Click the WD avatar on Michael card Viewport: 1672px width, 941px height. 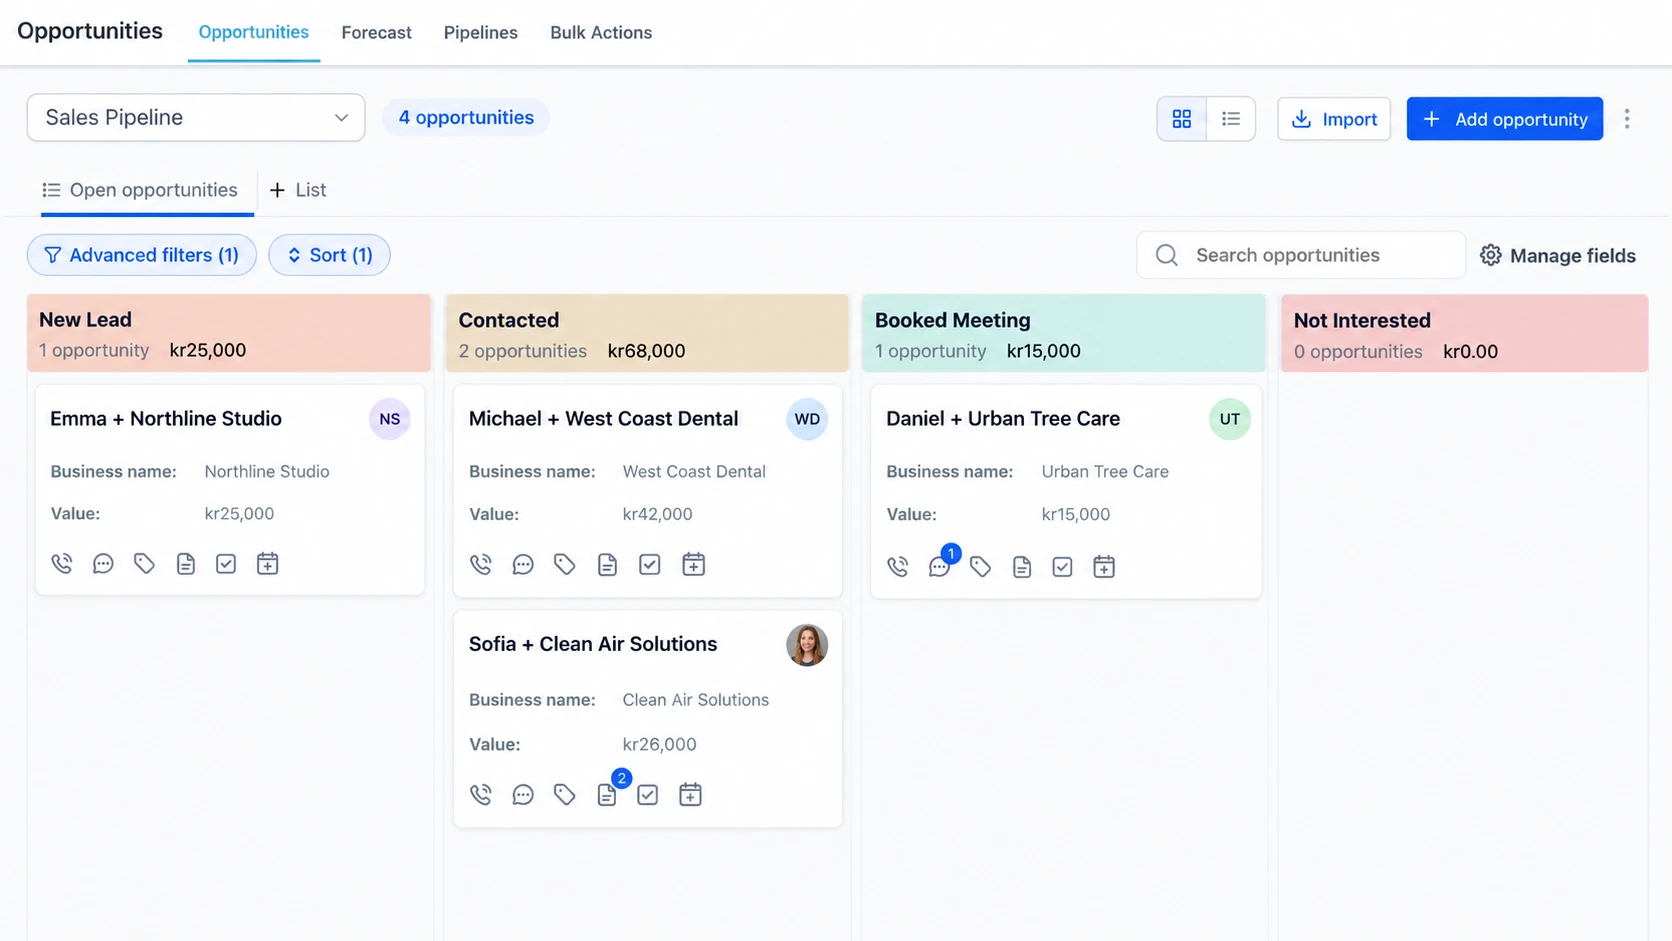[807, 419]
